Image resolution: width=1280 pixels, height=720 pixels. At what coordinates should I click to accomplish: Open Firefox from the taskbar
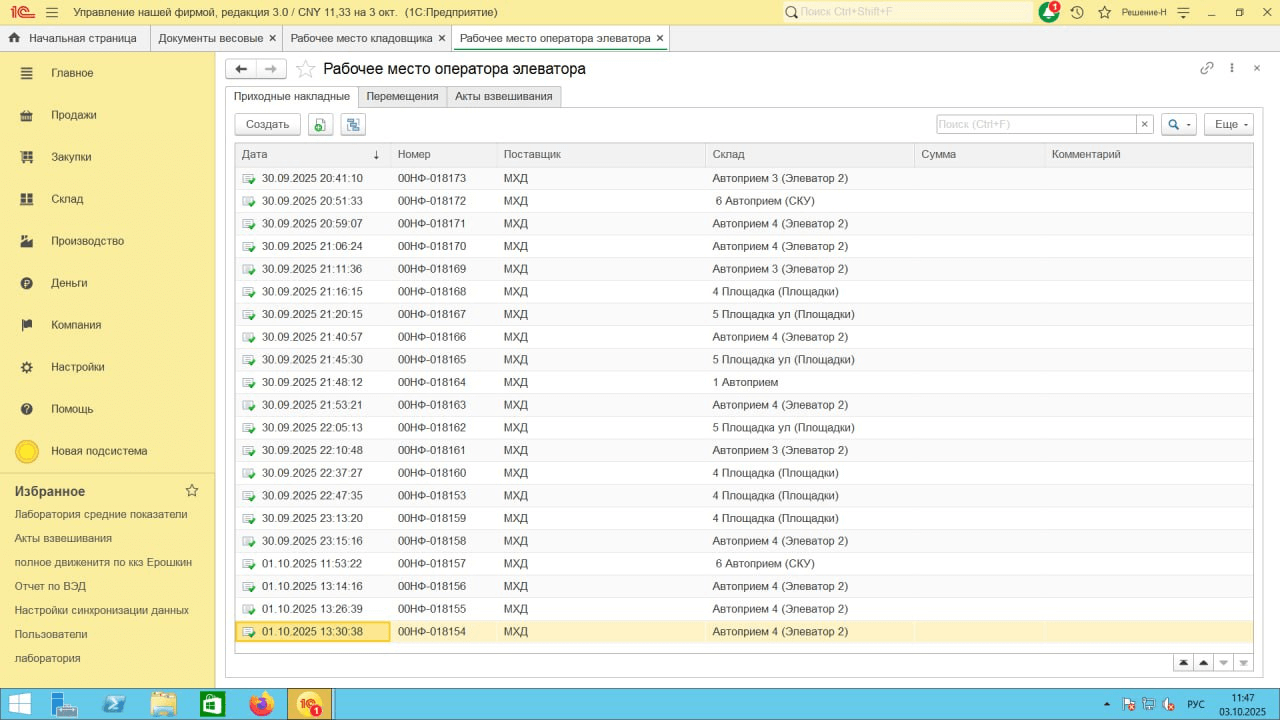(x=262, y=704)
